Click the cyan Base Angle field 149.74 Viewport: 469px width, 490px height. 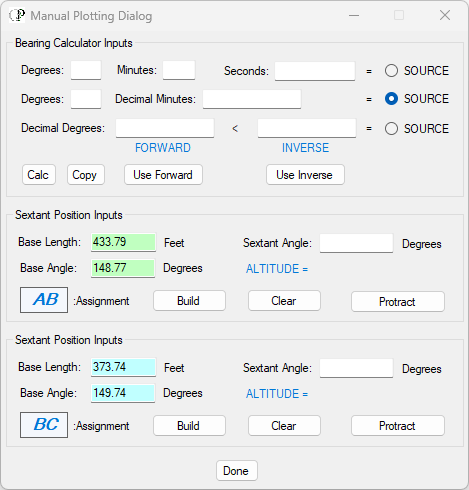point(123,393)
